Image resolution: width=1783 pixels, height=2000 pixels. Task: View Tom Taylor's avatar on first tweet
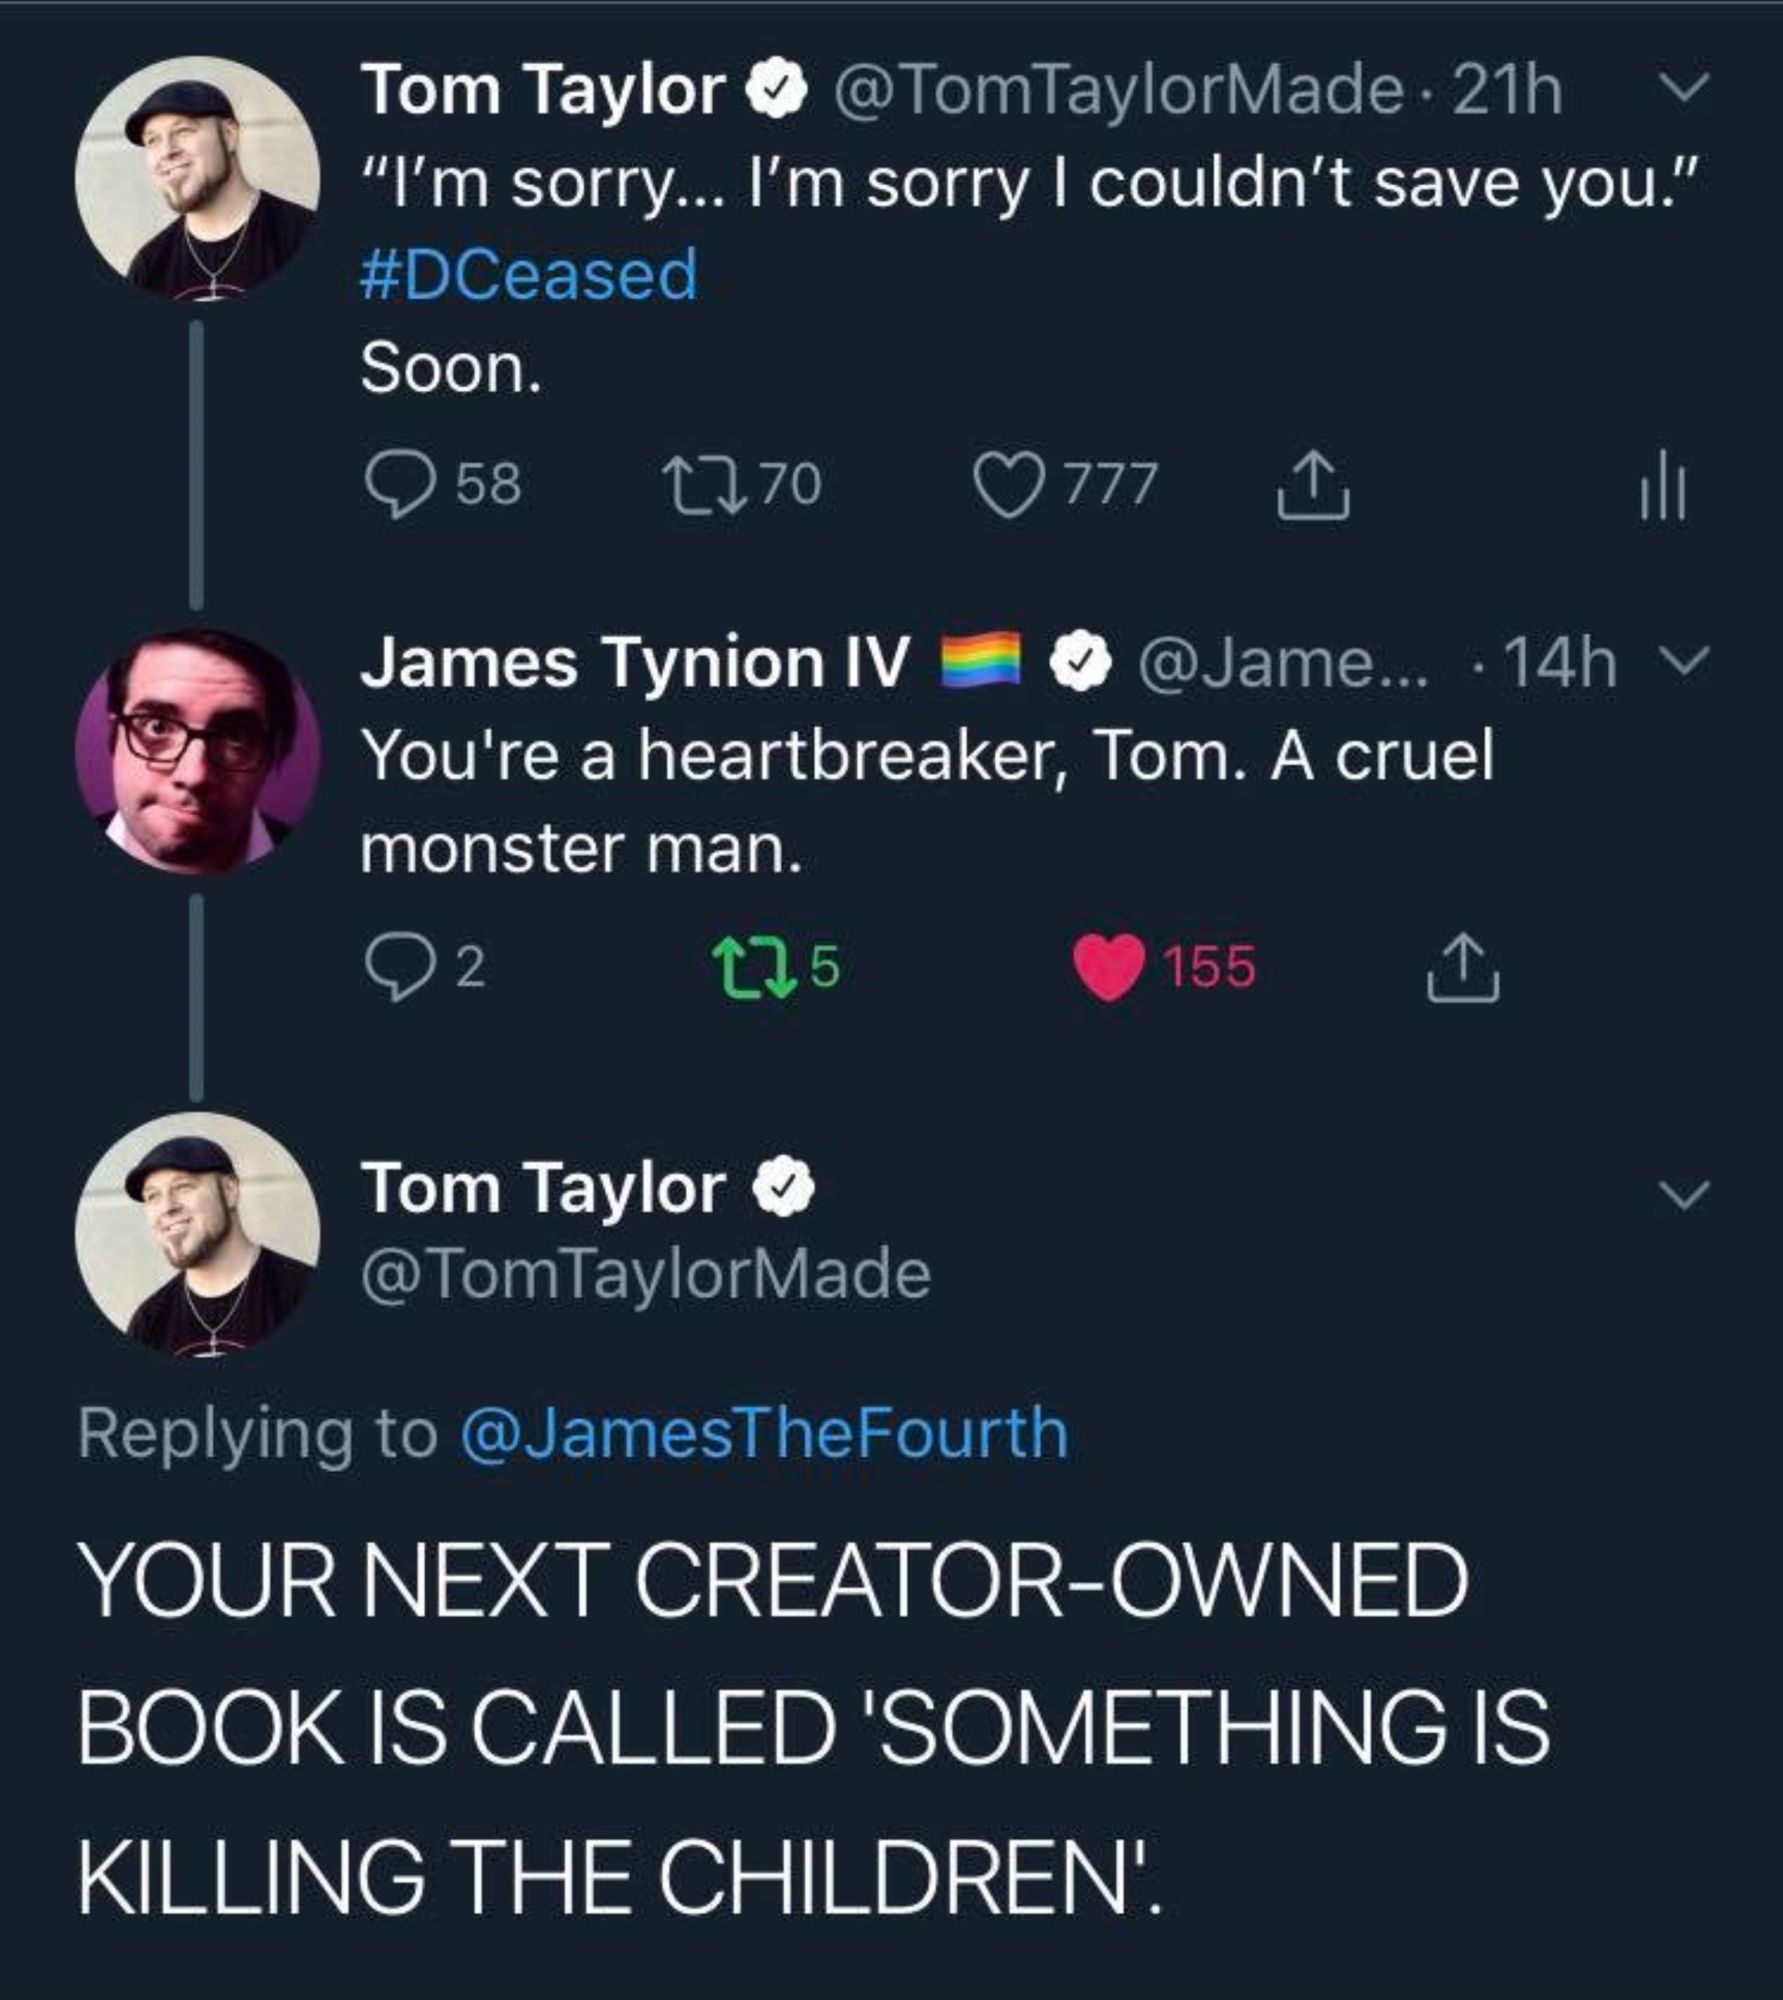(x=197, y=178)
